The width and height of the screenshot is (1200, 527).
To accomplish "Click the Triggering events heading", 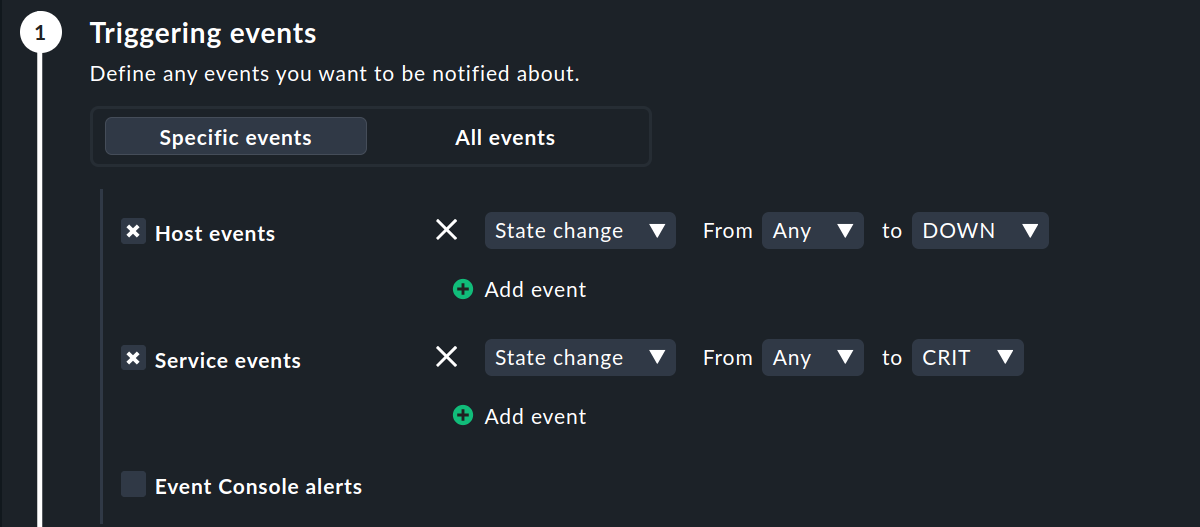I will tap(203, 33).
